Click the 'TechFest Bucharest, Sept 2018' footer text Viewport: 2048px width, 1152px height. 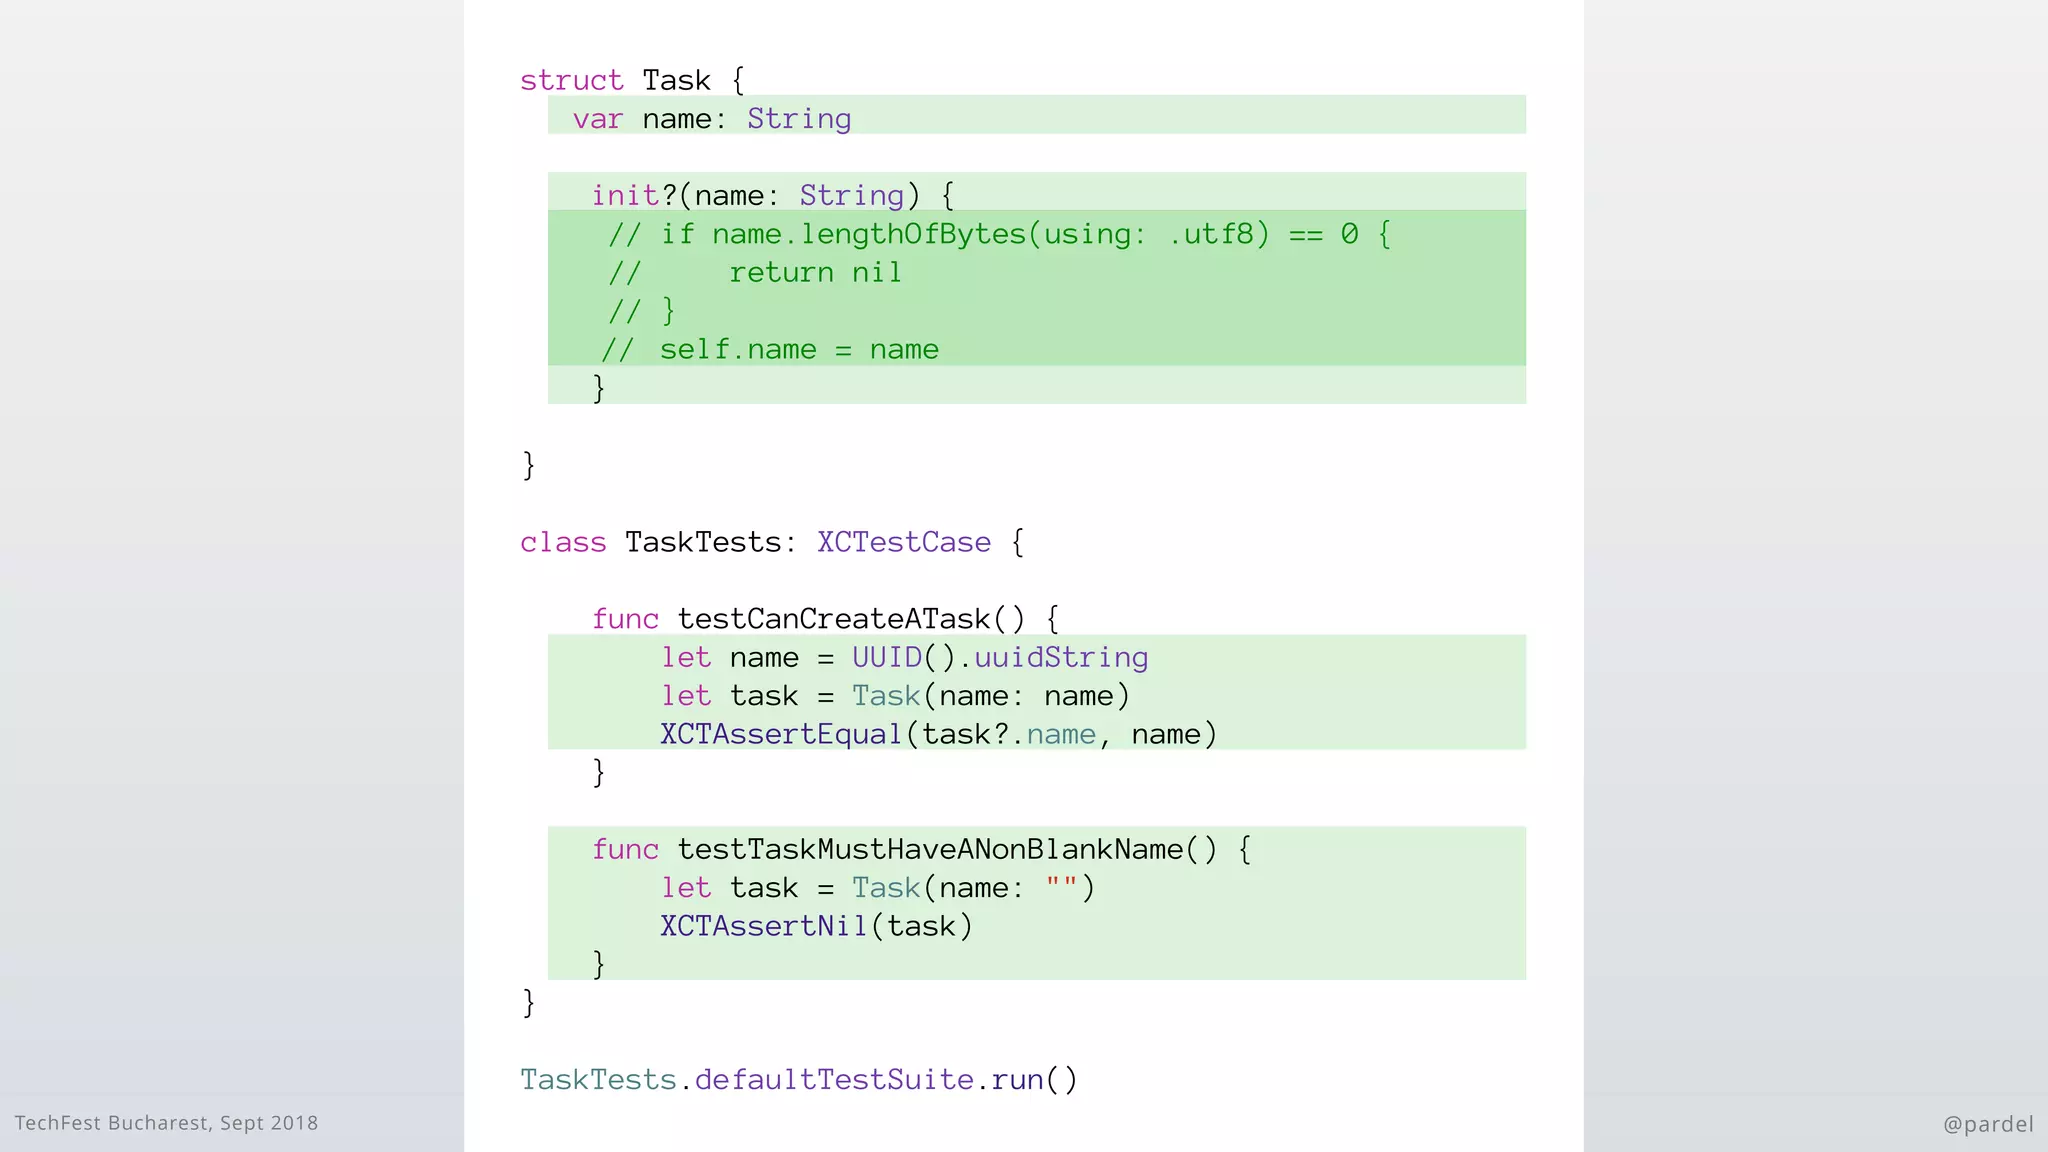[166, 1123]
